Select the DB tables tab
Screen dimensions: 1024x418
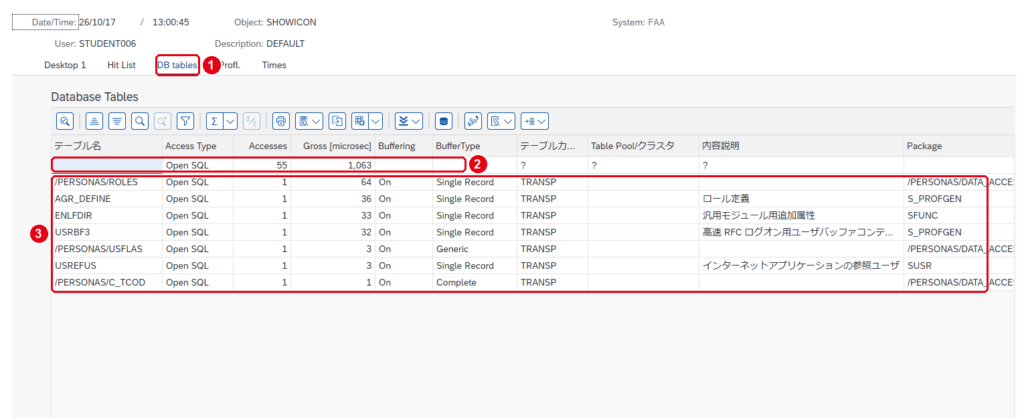click(177, 65)
